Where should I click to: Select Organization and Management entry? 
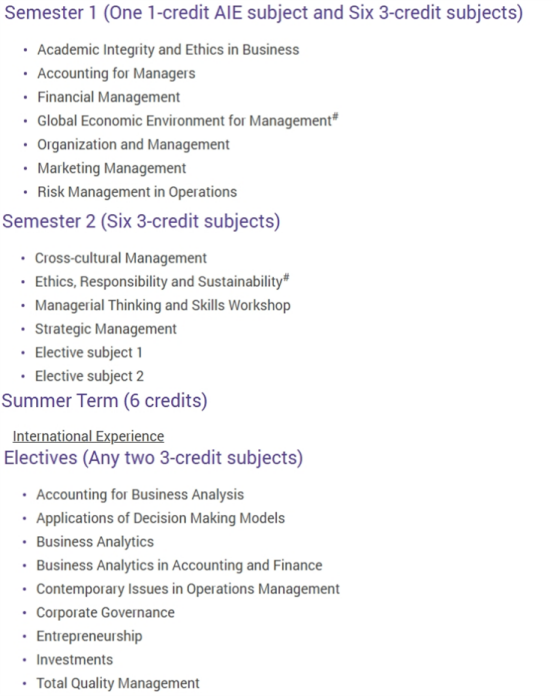tap(133, 144)
